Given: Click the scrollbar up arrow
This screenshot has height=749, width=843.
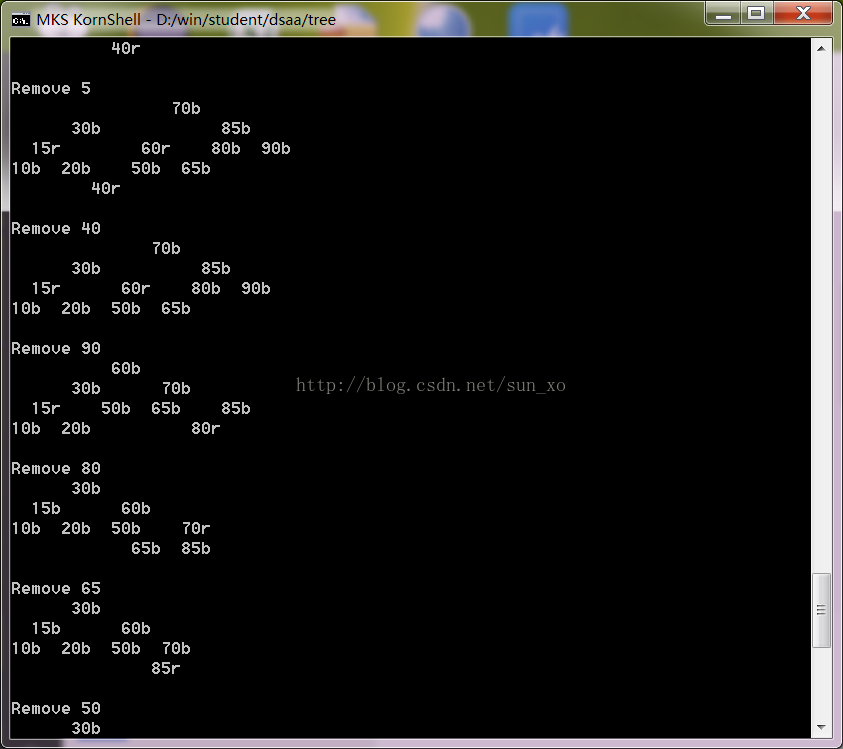Looking at the screenshot, I should click(x=821, y=48).
